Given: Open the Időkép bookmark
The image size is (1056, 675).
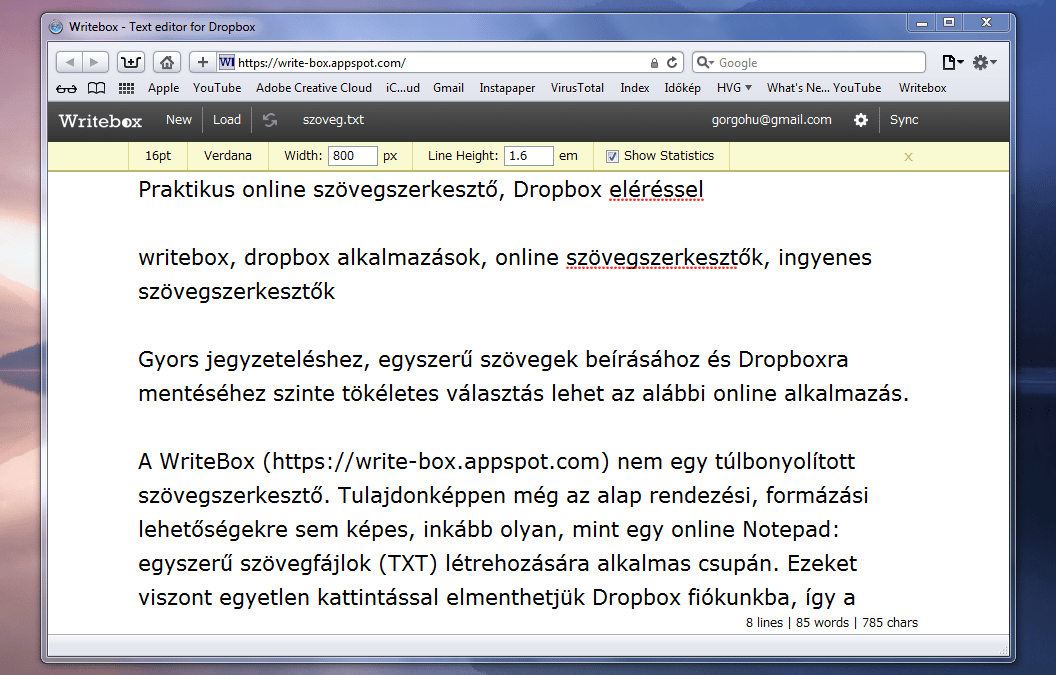Looking at the screenshot, I should [682, 88].
